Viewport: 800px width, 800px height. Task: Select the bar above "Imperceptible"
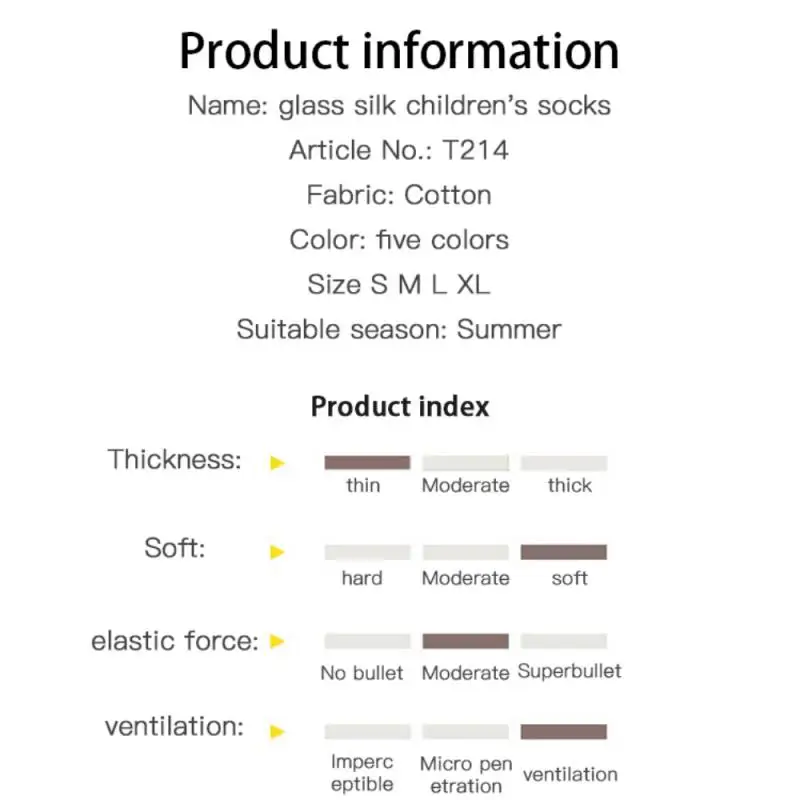coord(367,731)
